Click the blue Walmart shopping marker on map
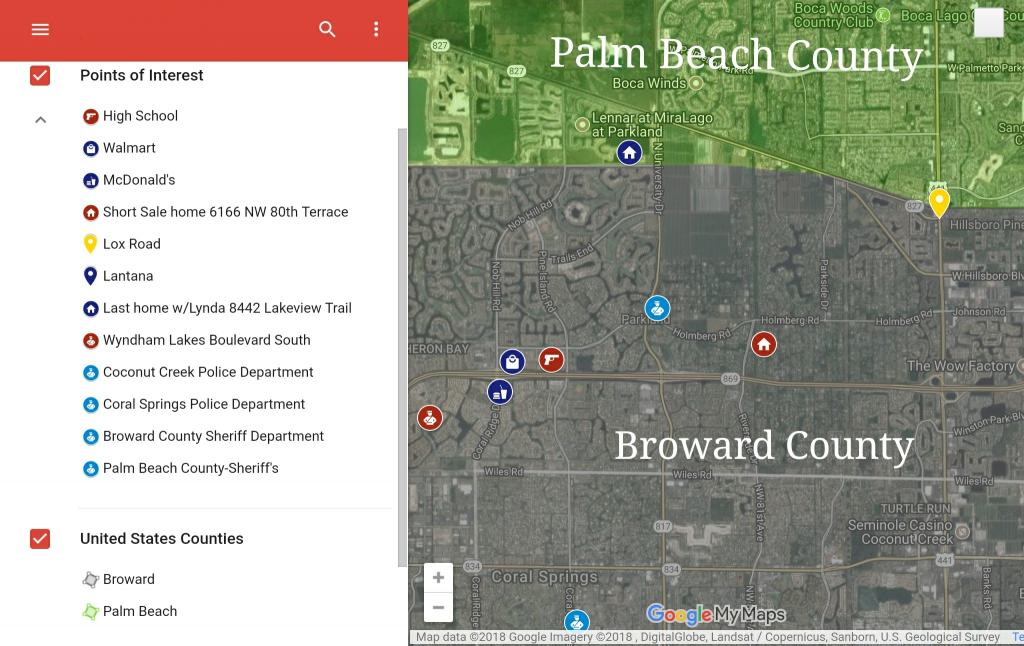Viewport: 1024px width, 646px height. pos(512,361)
